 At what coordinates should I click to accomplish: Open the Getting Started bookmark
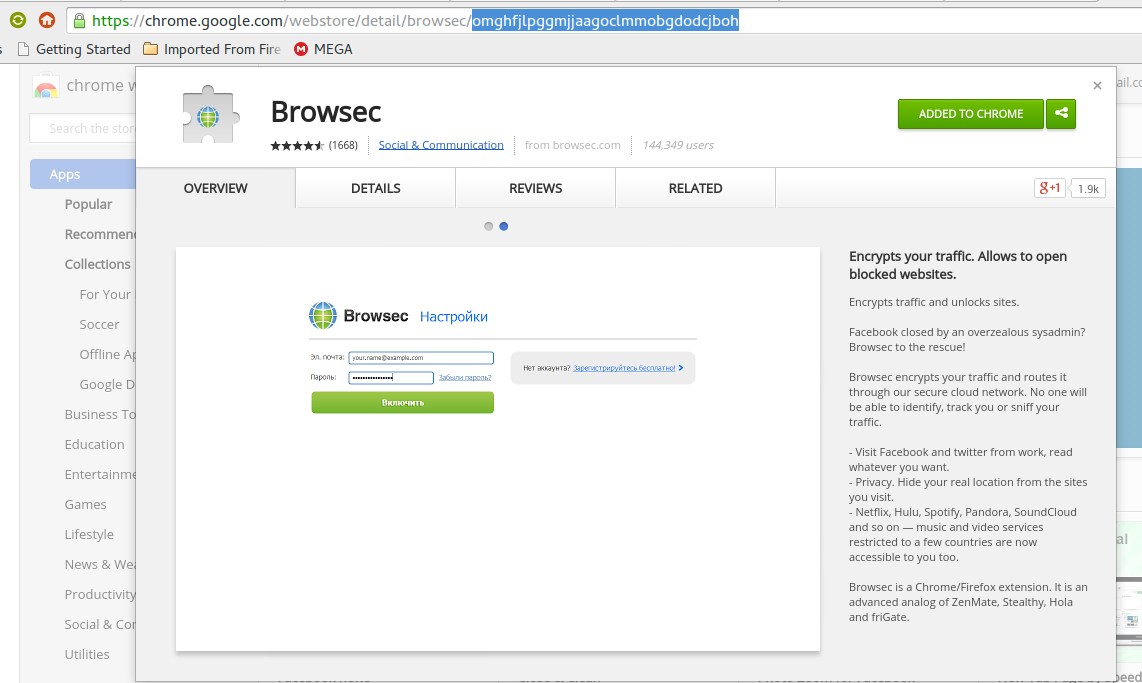click(74, 49)
